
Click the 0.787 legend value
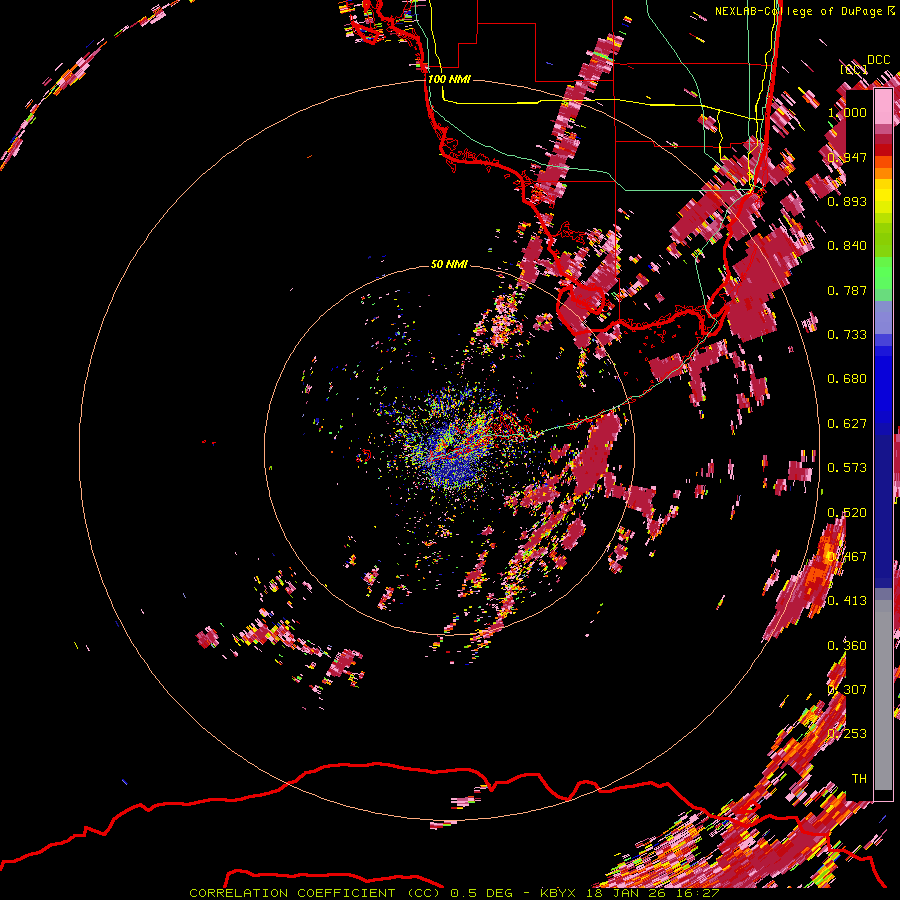click(x=847, y=290)
